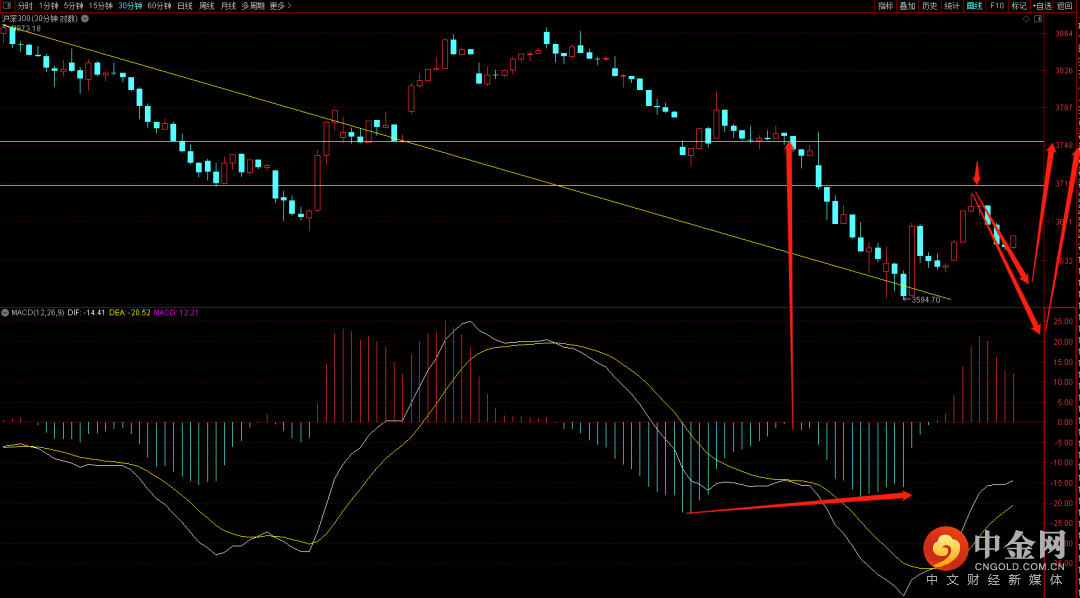This screenshot has height=598, width=1080.
Task: Click the 3864 price axis label
Action: tap(1063, 33)
